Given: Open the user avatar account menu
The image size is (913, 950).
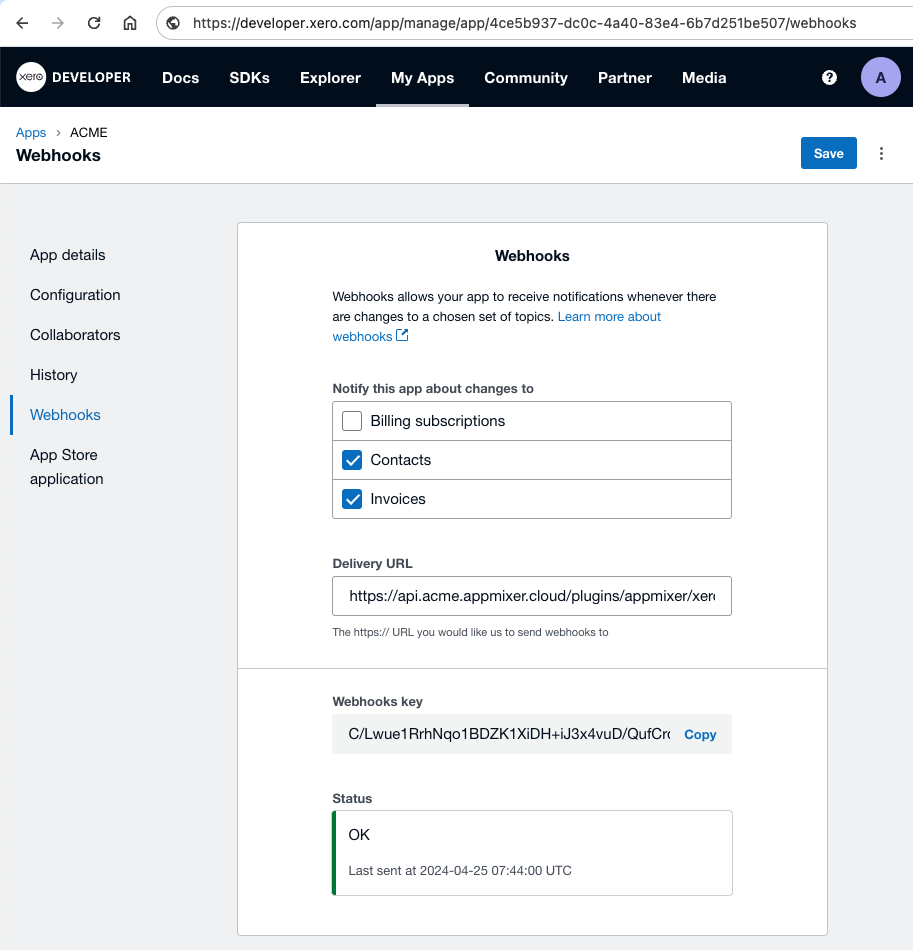Looking at the screenshot, I should point(880,77).
